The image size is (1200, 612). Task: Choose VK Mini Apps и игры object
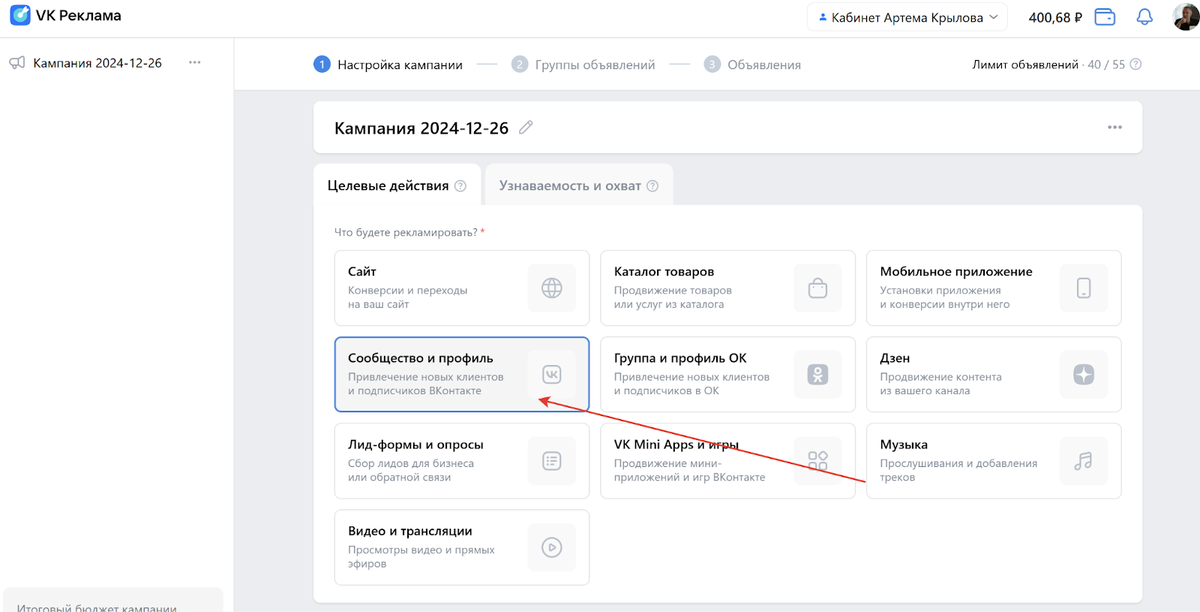point(728,461)
